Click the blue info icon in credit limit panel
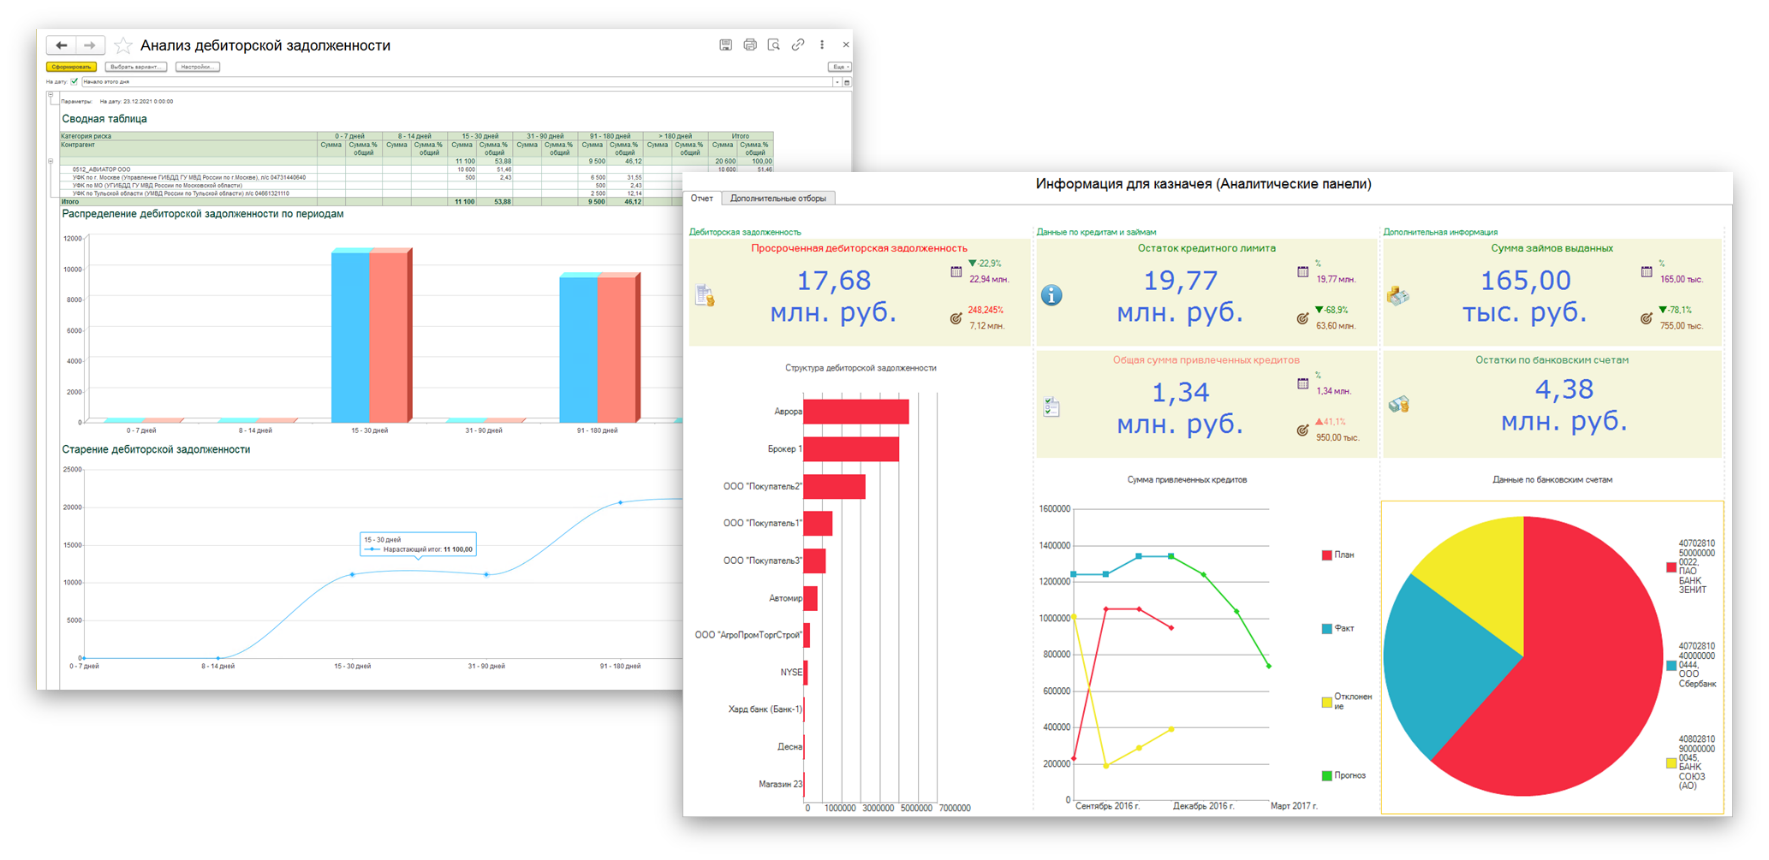Image resolution: width=1769 pixels, height=860 pixels. pos(1051,295)
